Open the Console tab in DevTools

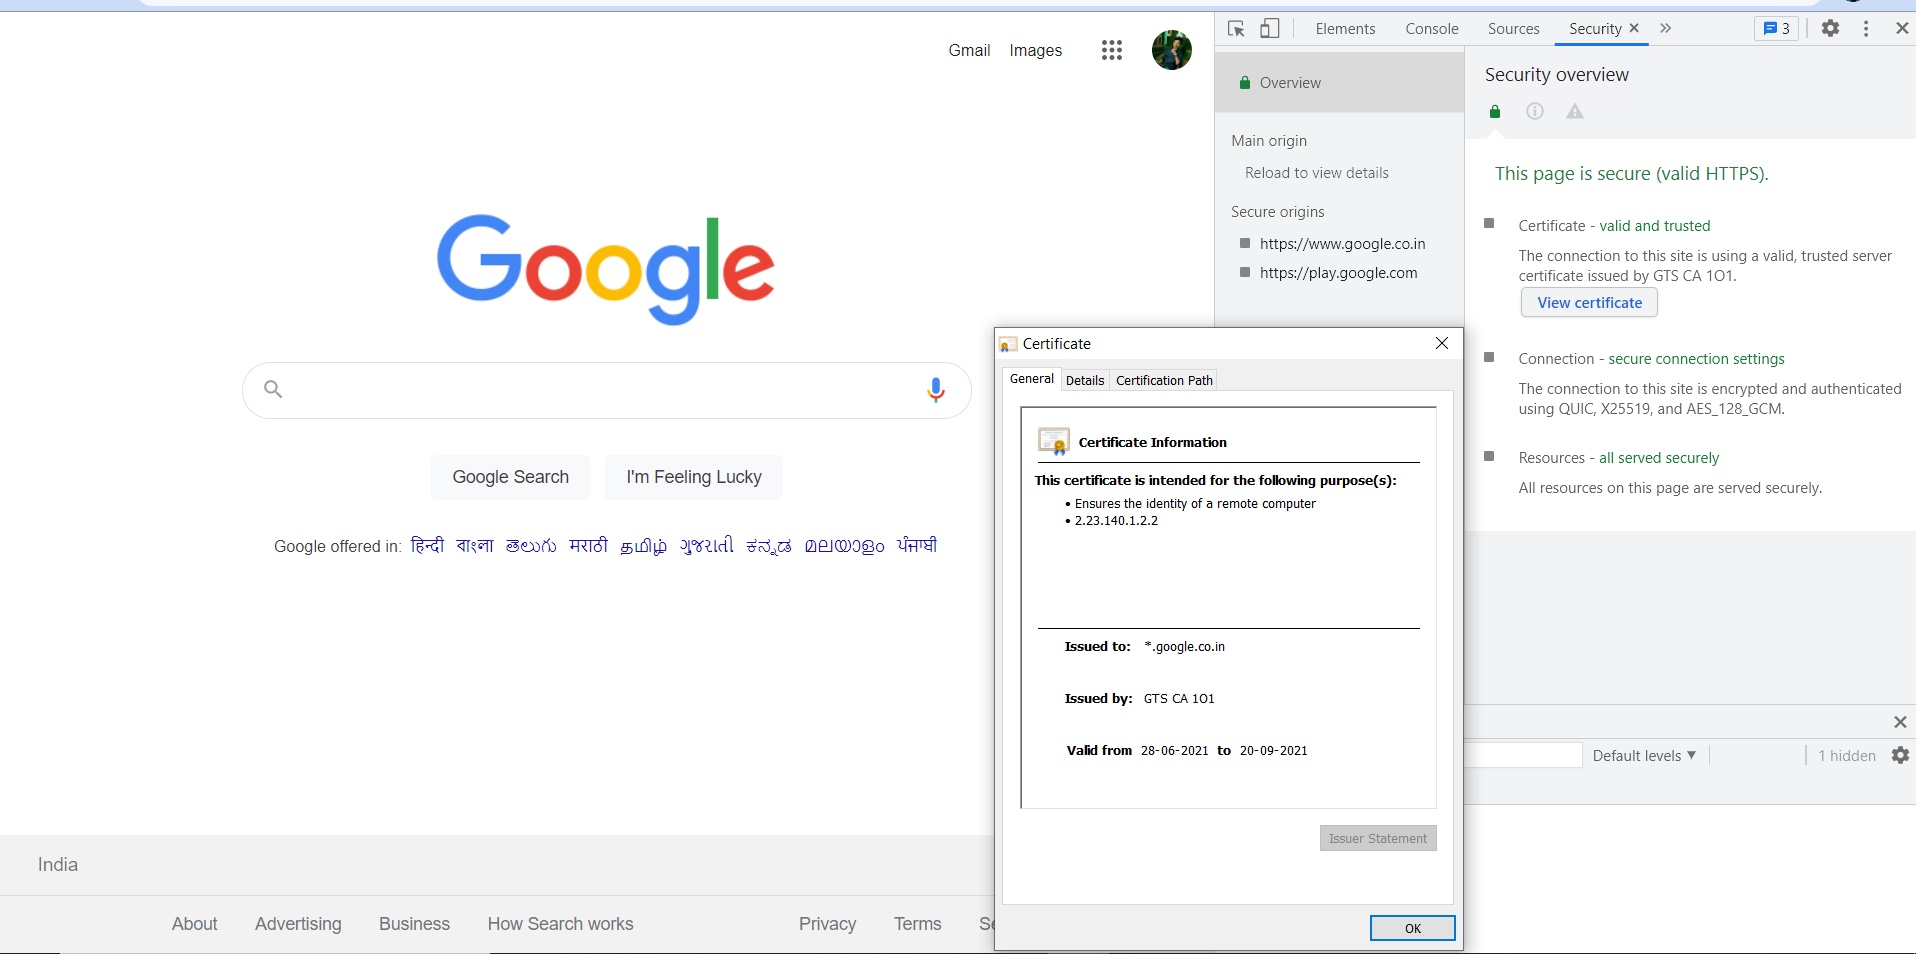click(1431, 29)
